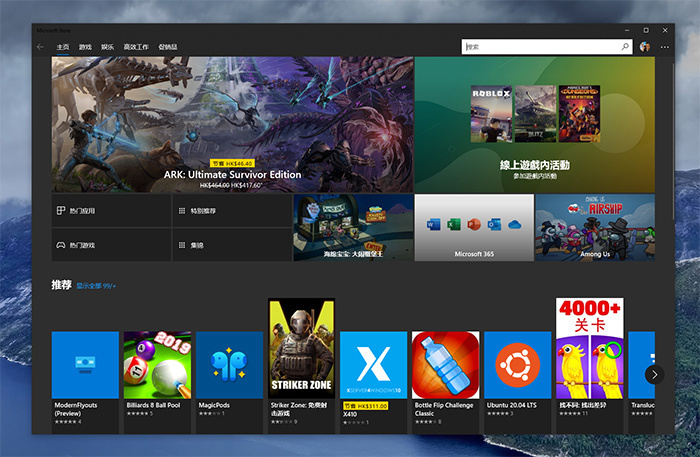
Task: Select the Billiards 8 Ball Pool icon
Action: (157, 365)
